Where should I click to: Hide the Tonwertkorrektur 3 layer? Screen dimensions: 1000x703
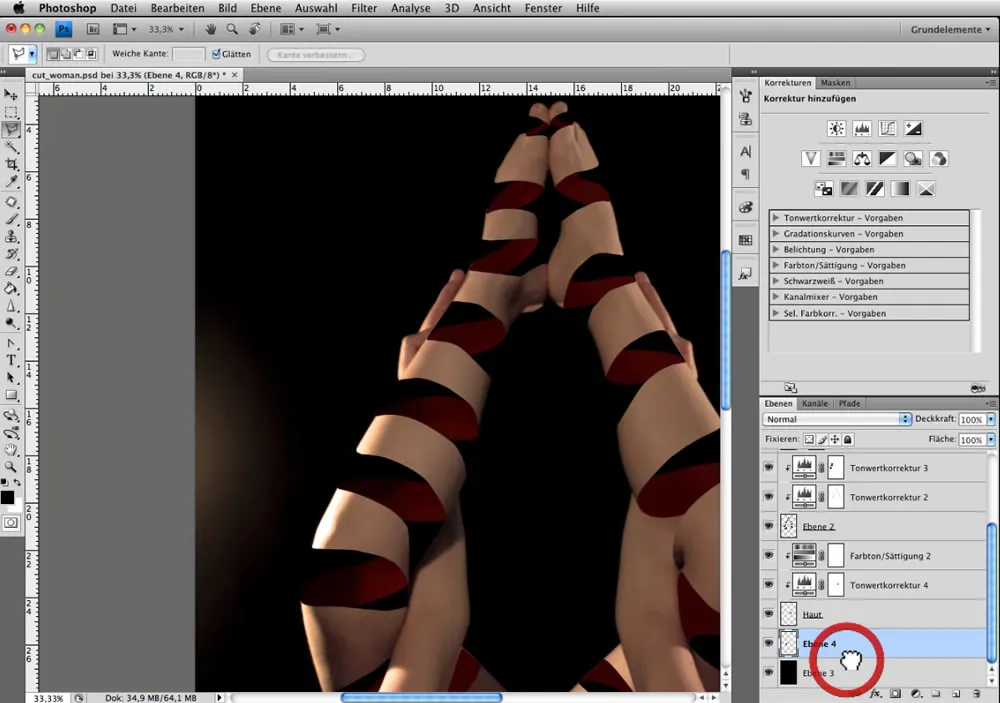pos(768,467)
